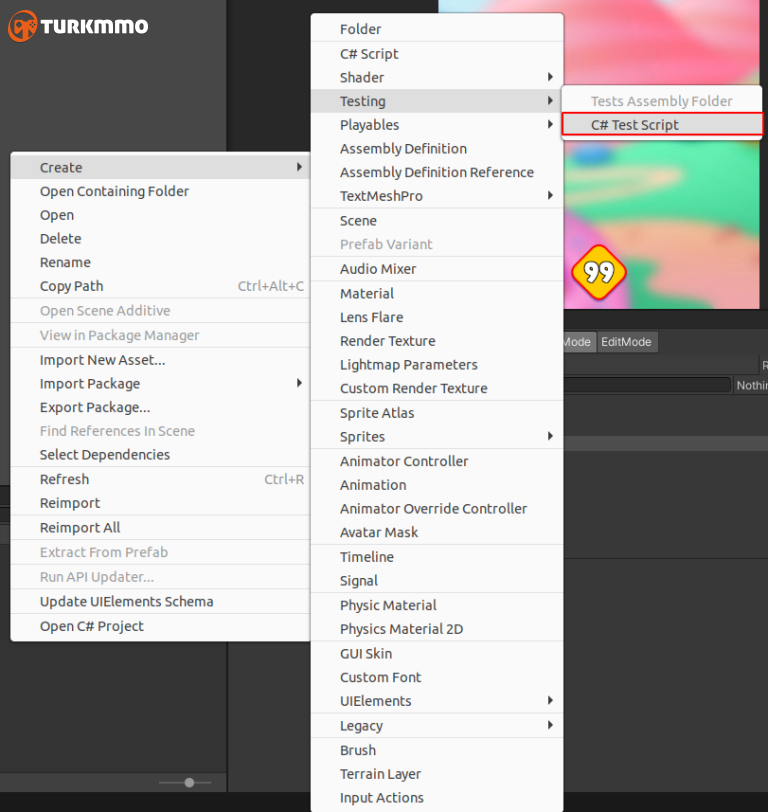
Task: Expand the TextMeshPro submenu
Action: 437,196
